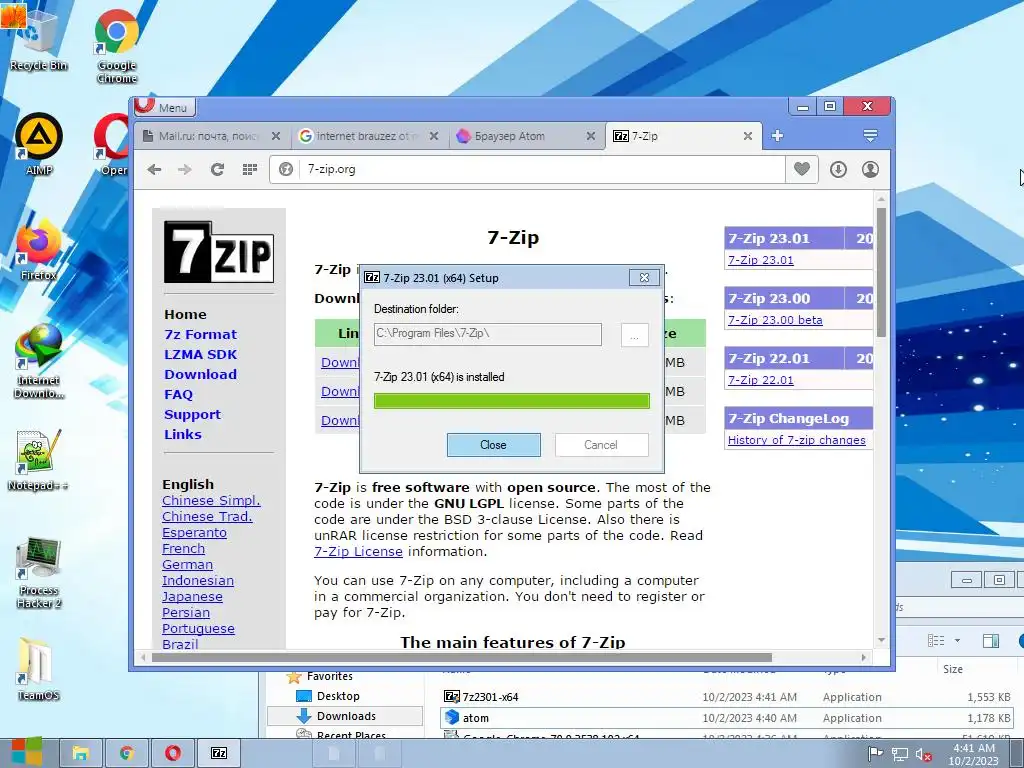
Task: Switch language to Japanese
Action: [192, 596]
